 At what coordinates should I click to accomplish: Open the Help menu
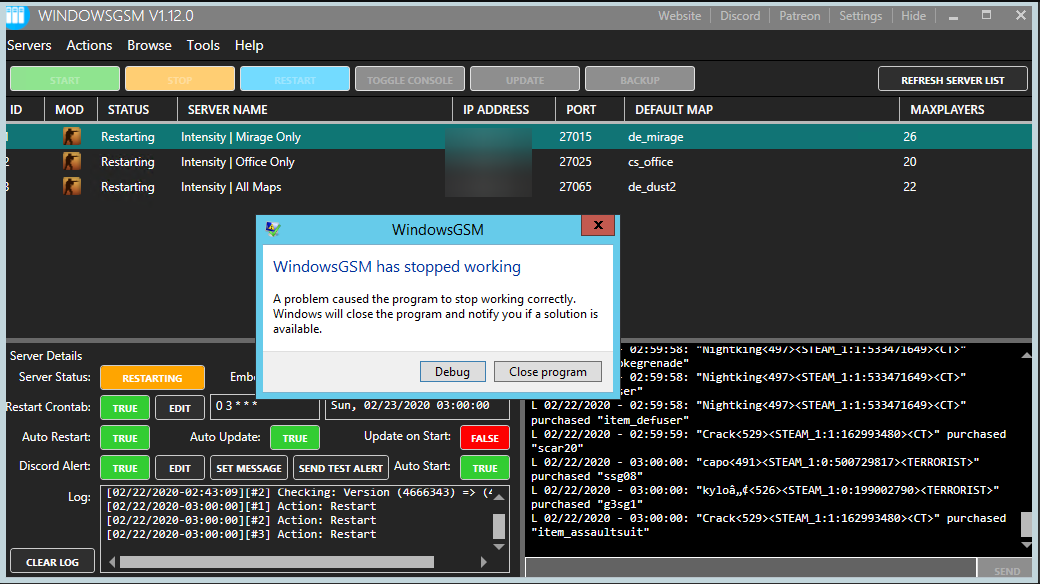point(248,45)
